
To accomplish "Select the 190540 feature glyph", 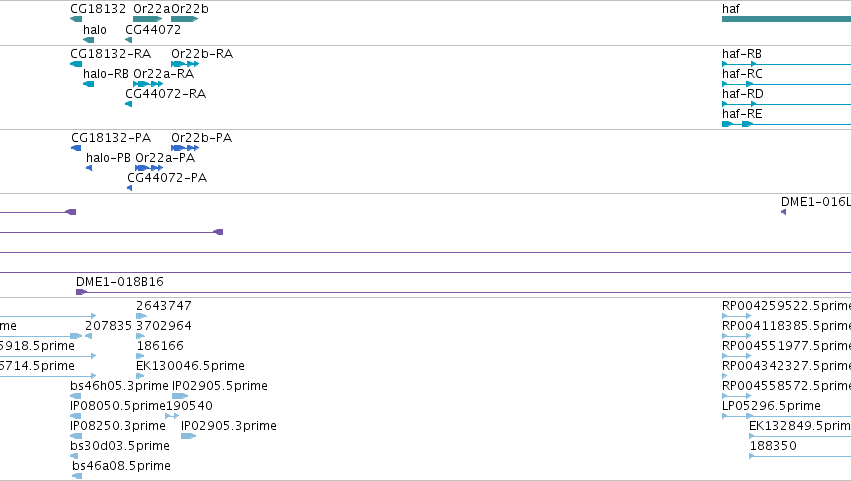I will click(x=172, y=416).
